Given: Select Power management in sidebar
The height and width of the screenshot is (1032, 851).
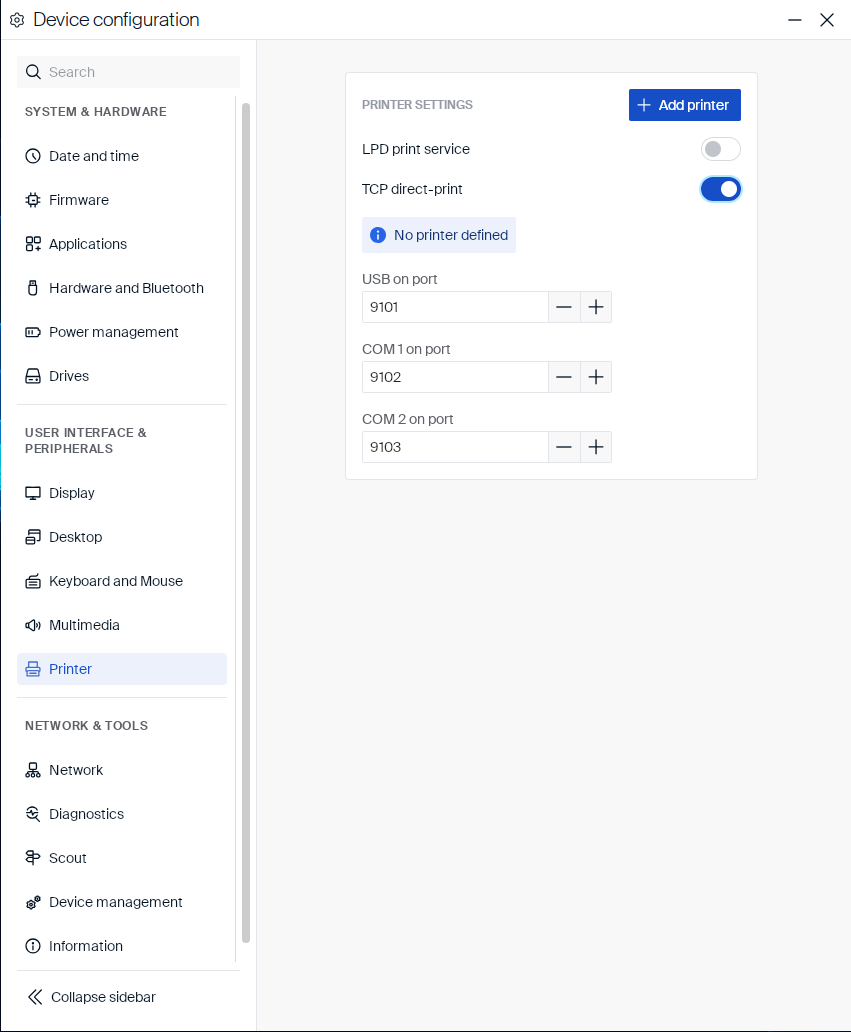Looking at the screenshot, I should coord(122,332).
